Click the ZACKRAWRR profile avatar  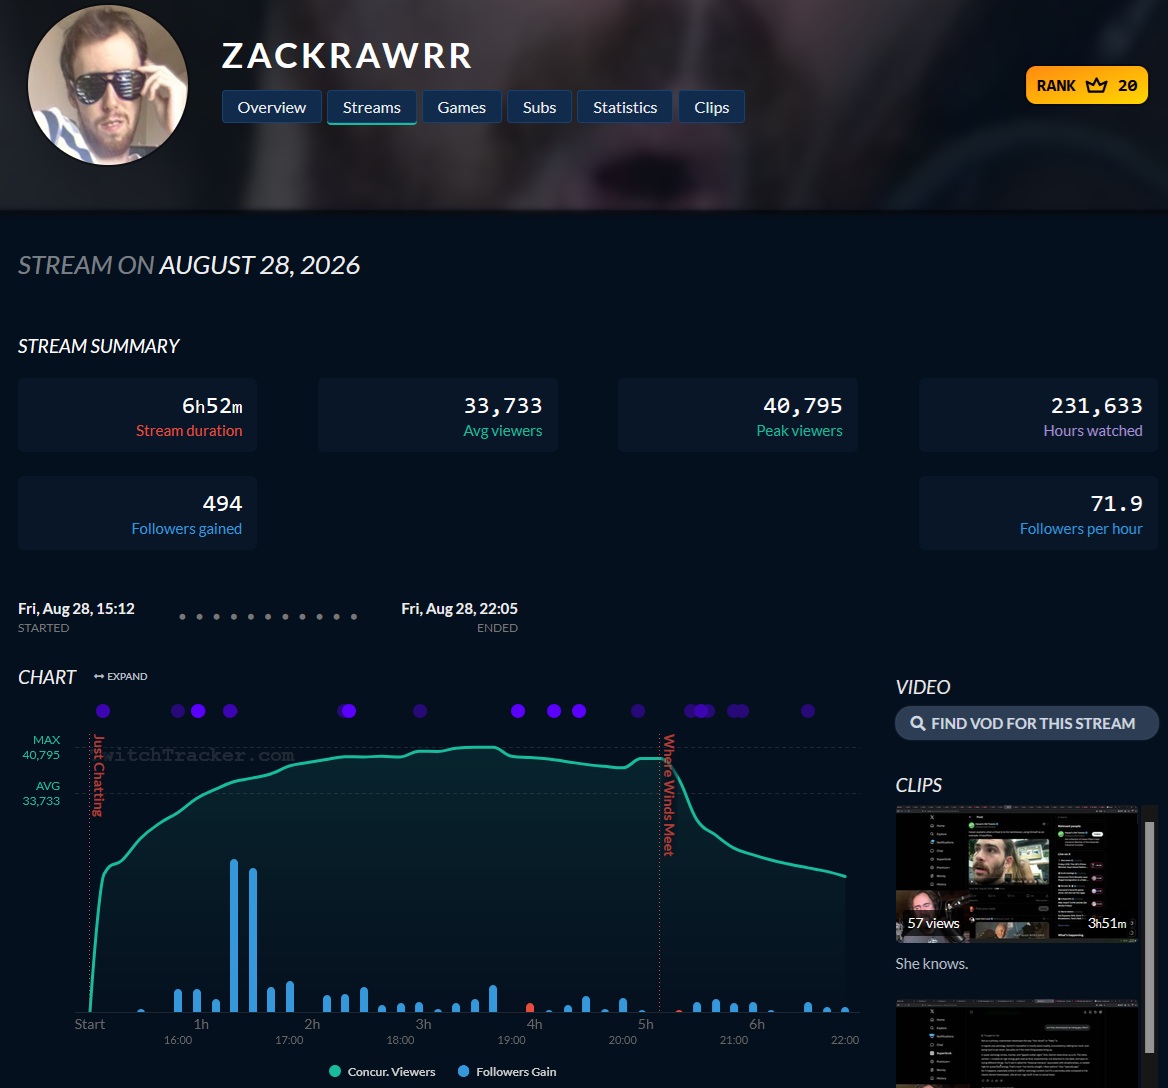pos(108,85)
